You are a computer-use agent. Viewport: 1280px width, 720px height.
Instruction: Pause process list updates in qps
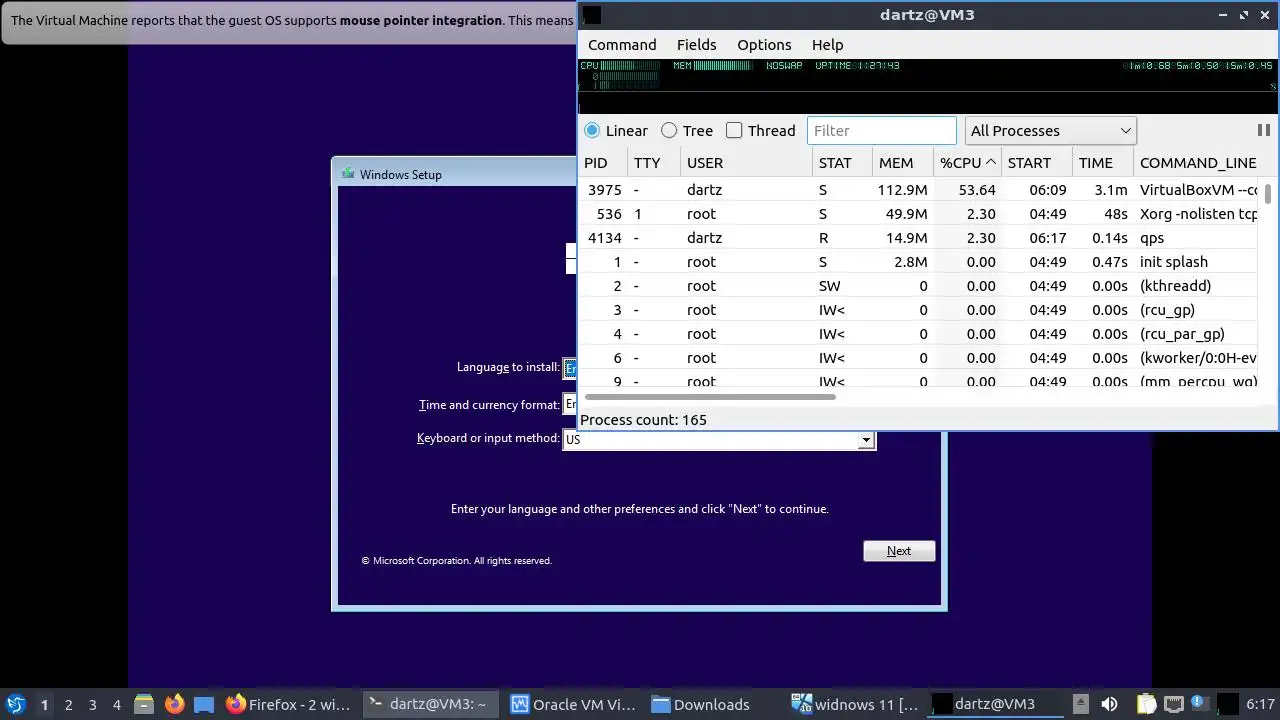(x=1263, y=130)
